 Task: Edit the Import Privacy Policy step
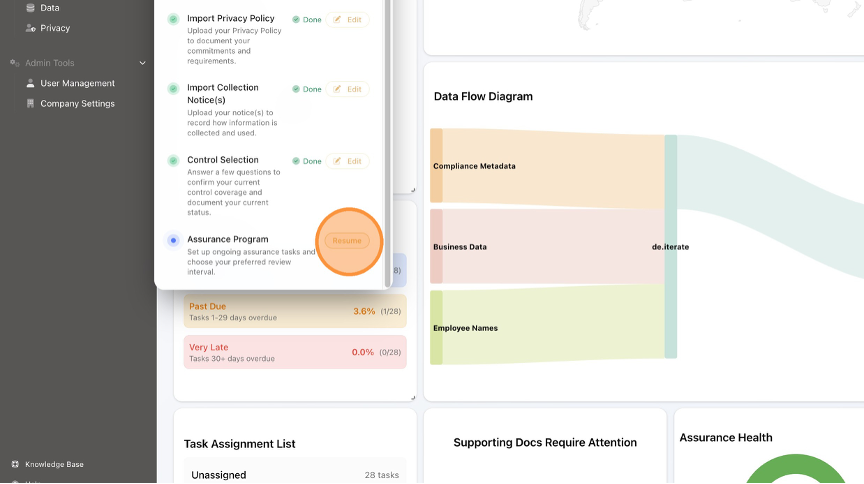tap(347, 20)
